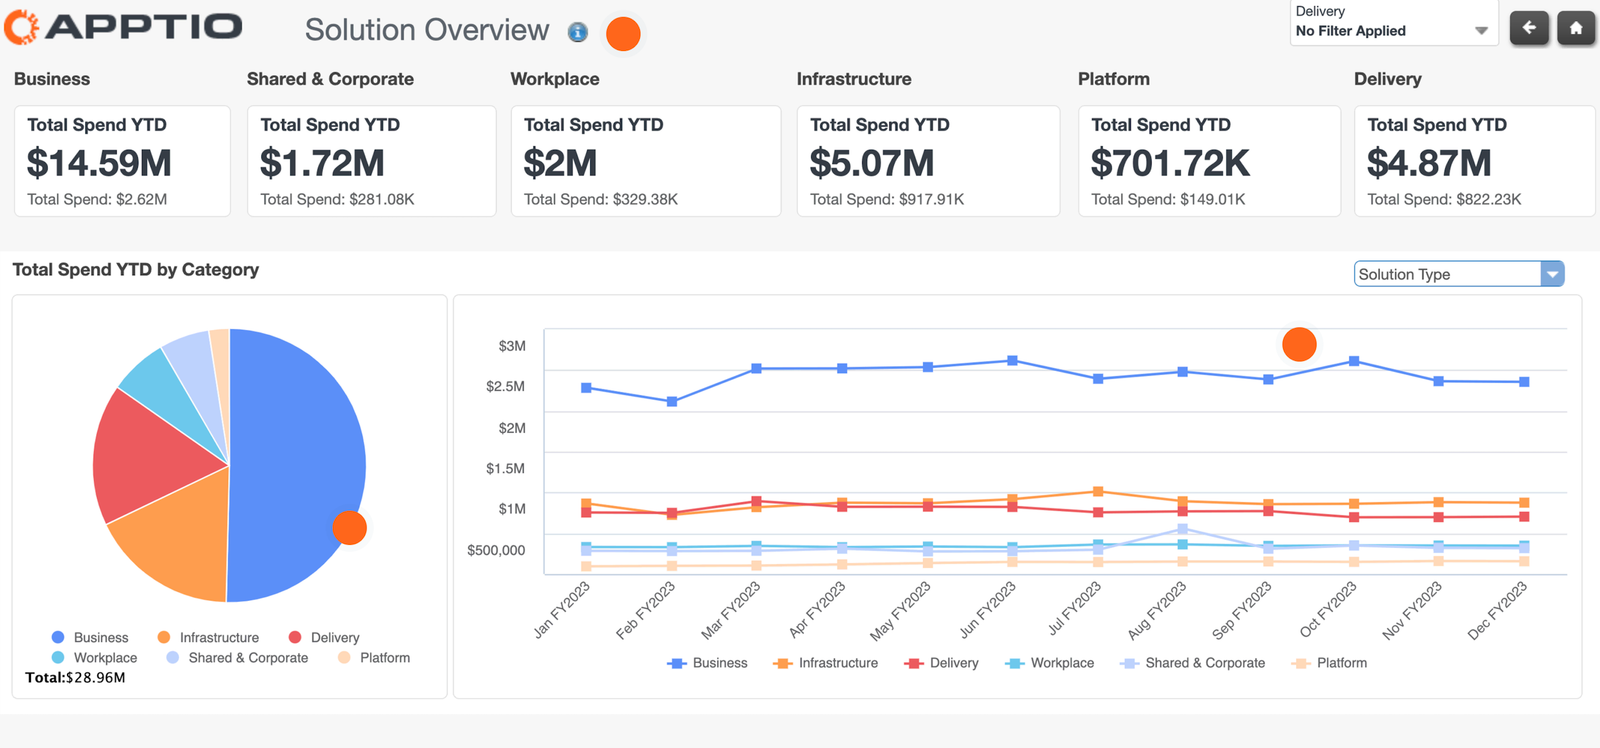Toggle Shared & Corporate in line chart legend
The width and height of the screenshot is (1600, 748).
(x=1193, y=663)
